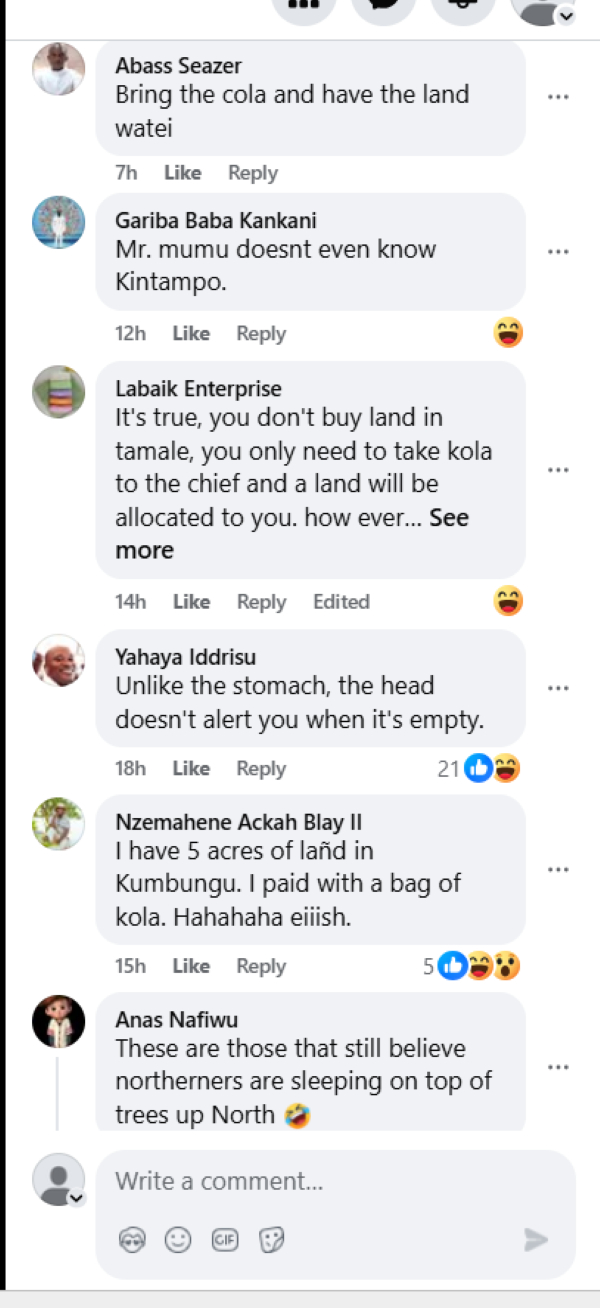Image resolution: width=600 pixels, height=1308 pixels.
Task: Open options for Yahaya Iddrisu's comment
Action: [558, 688]
